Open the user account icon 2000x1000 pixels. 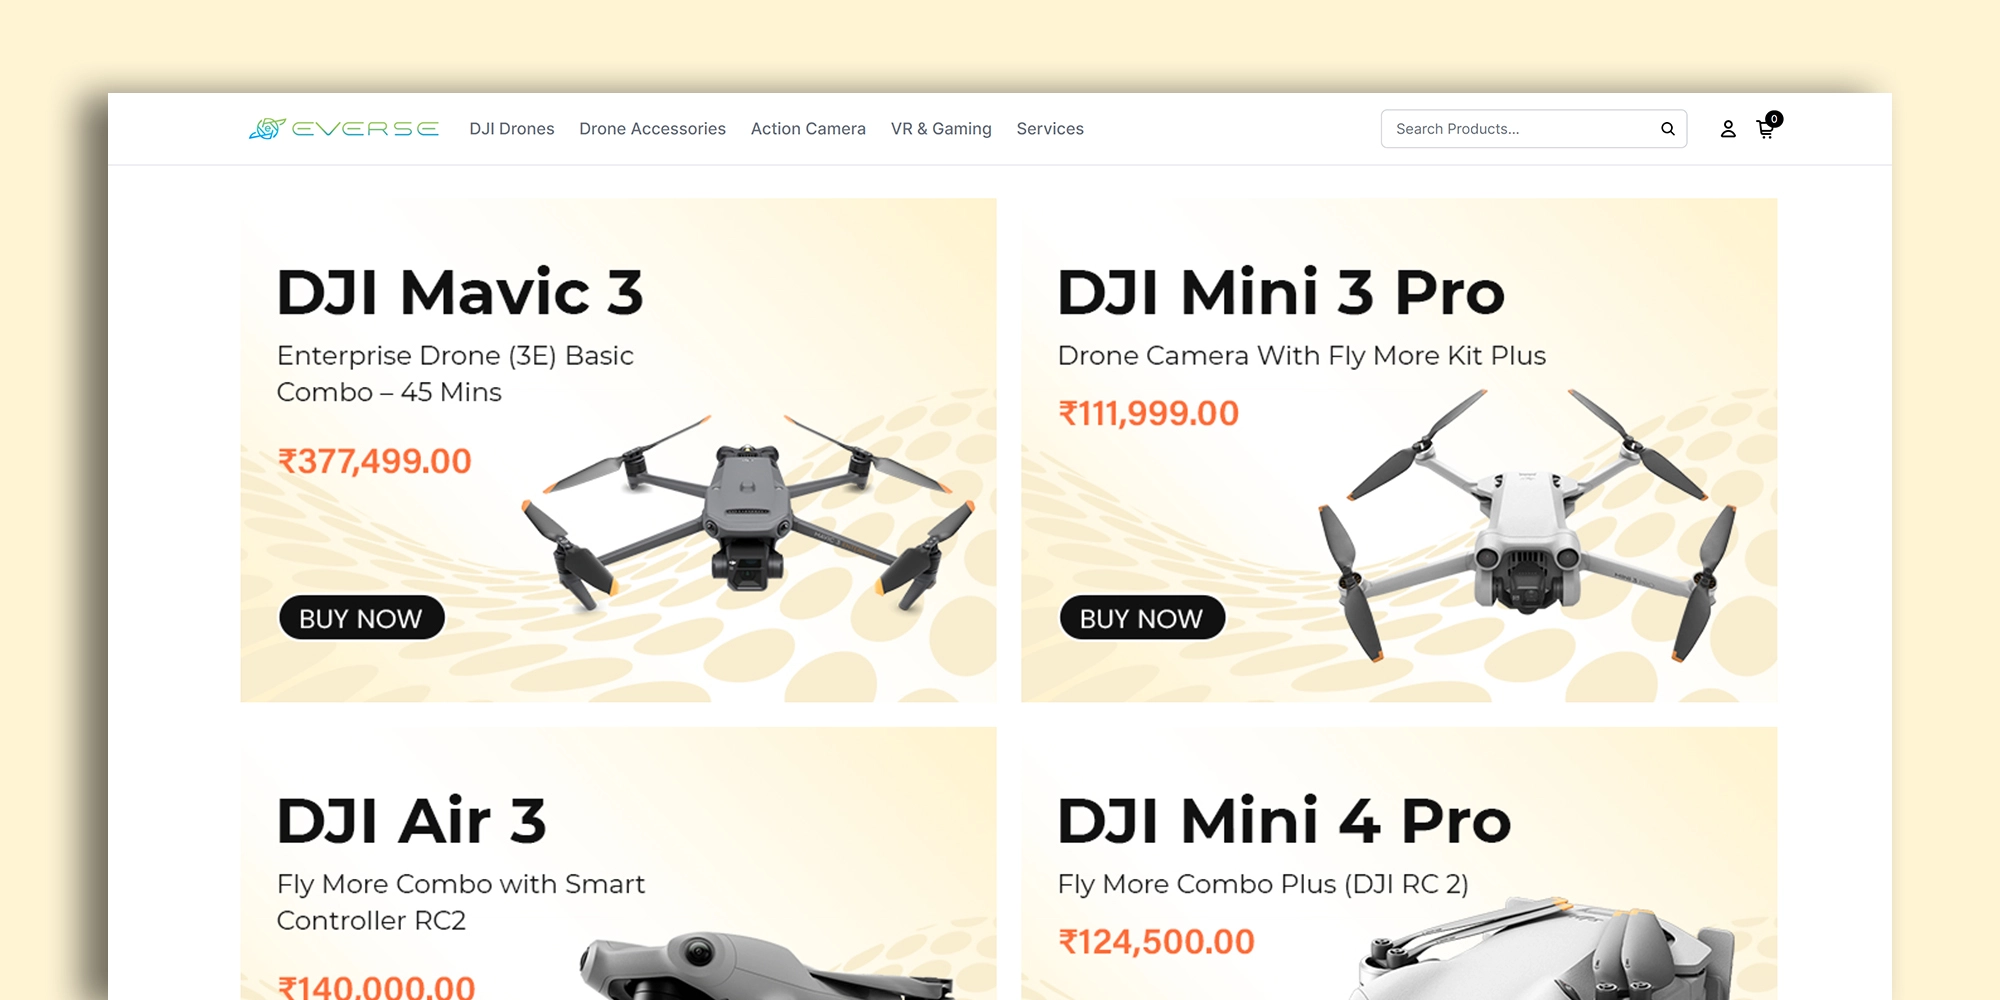click(x=1728, y=129)
